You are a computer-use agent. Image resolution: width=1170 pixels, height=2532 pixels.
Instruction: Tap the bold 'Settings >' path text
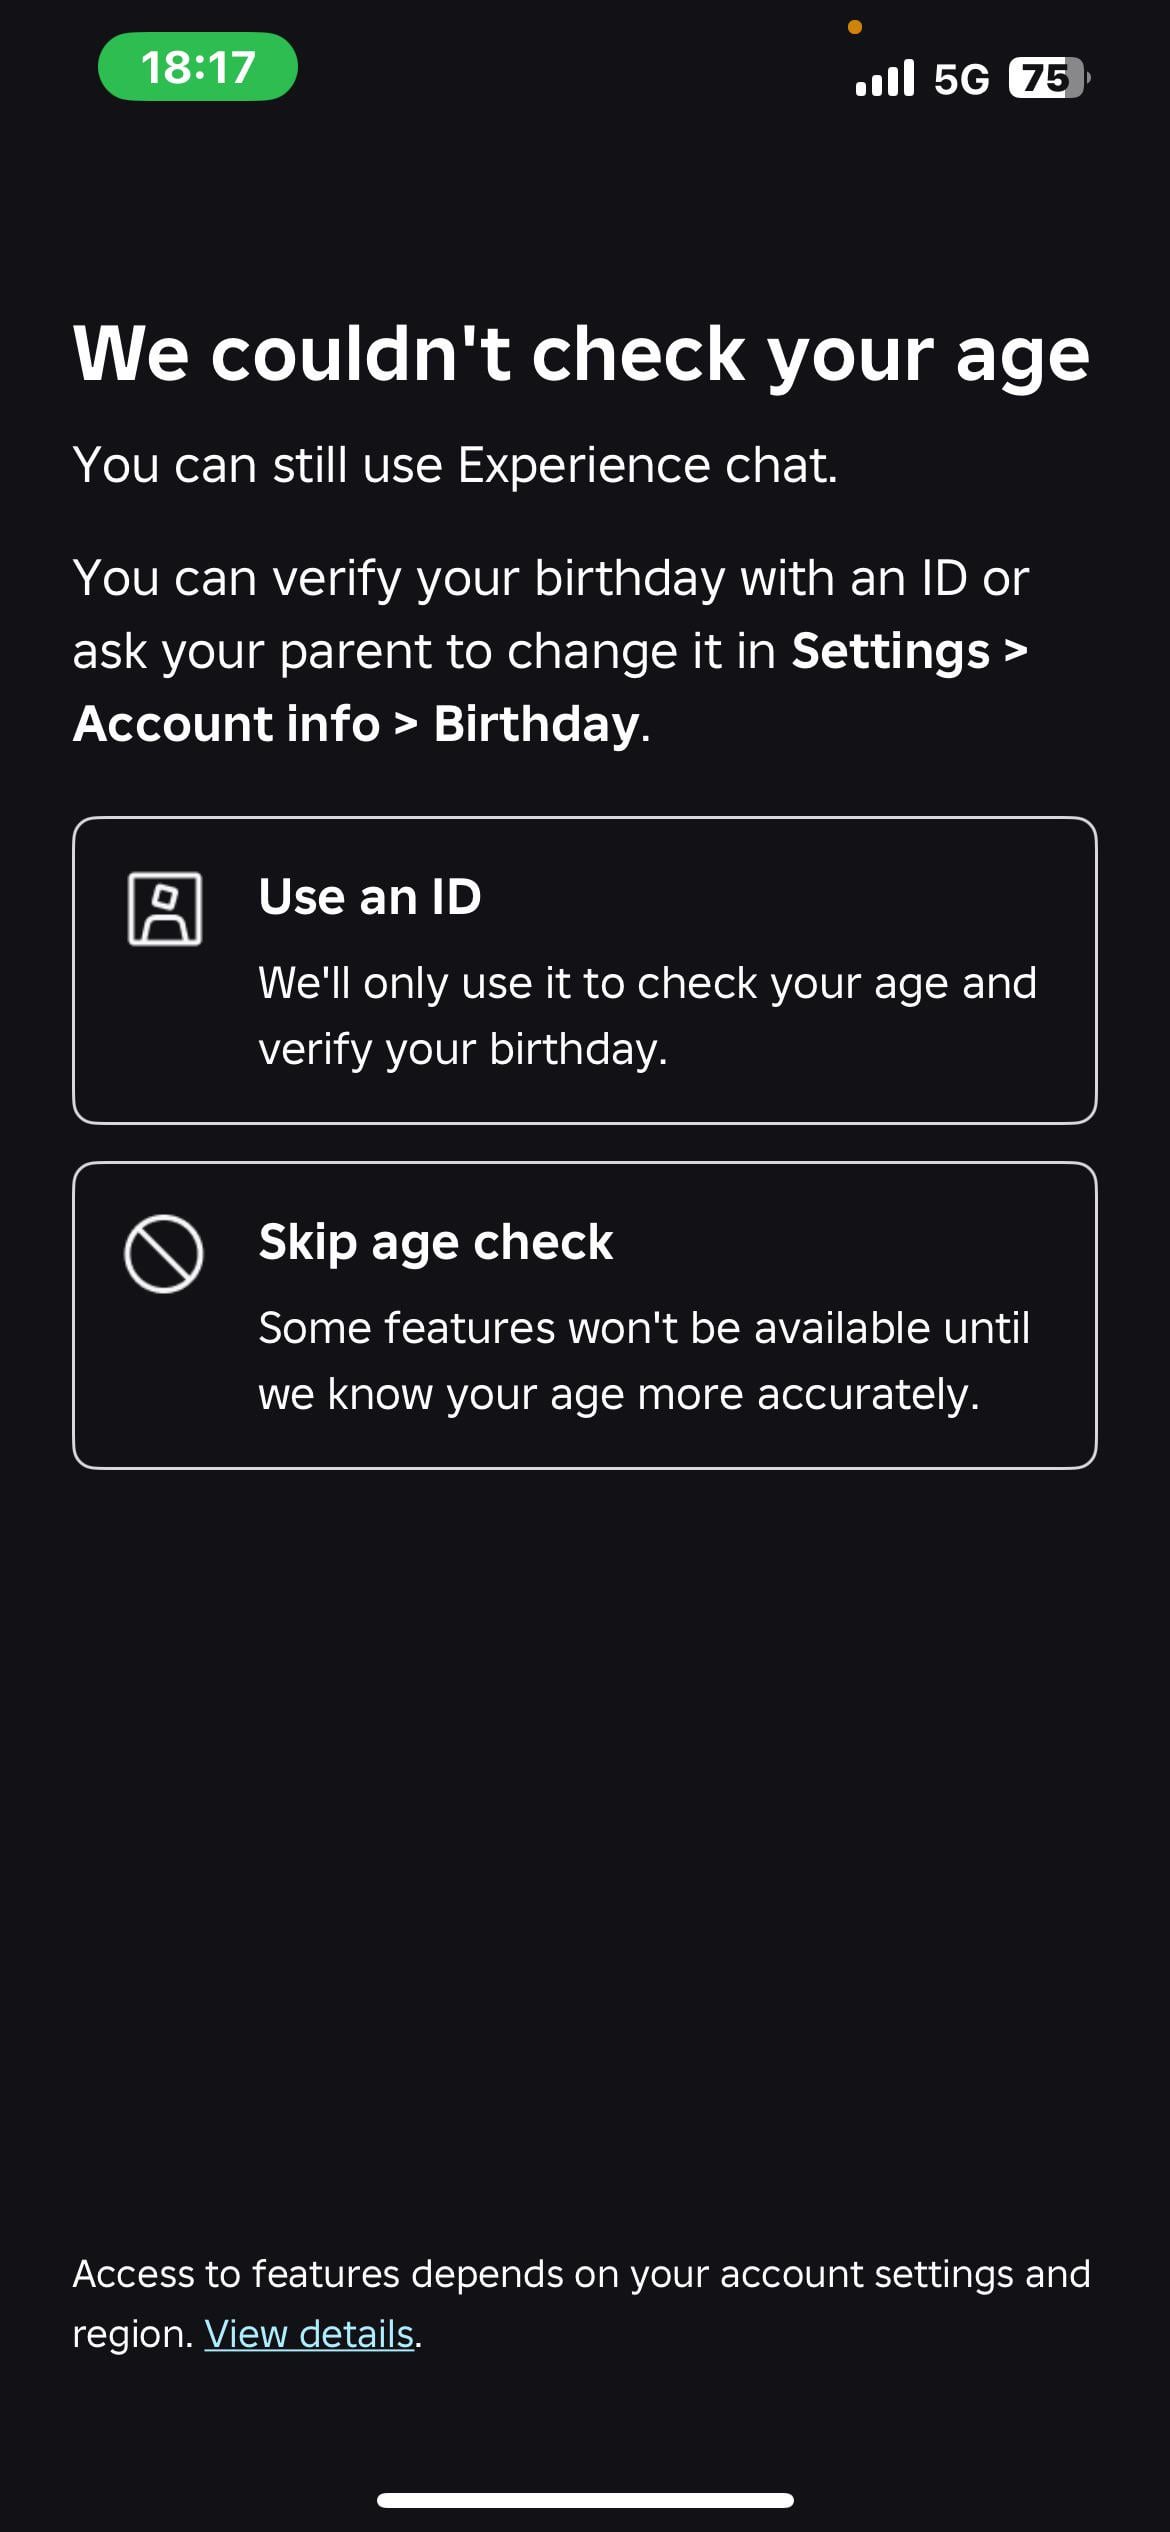(909, 651)
